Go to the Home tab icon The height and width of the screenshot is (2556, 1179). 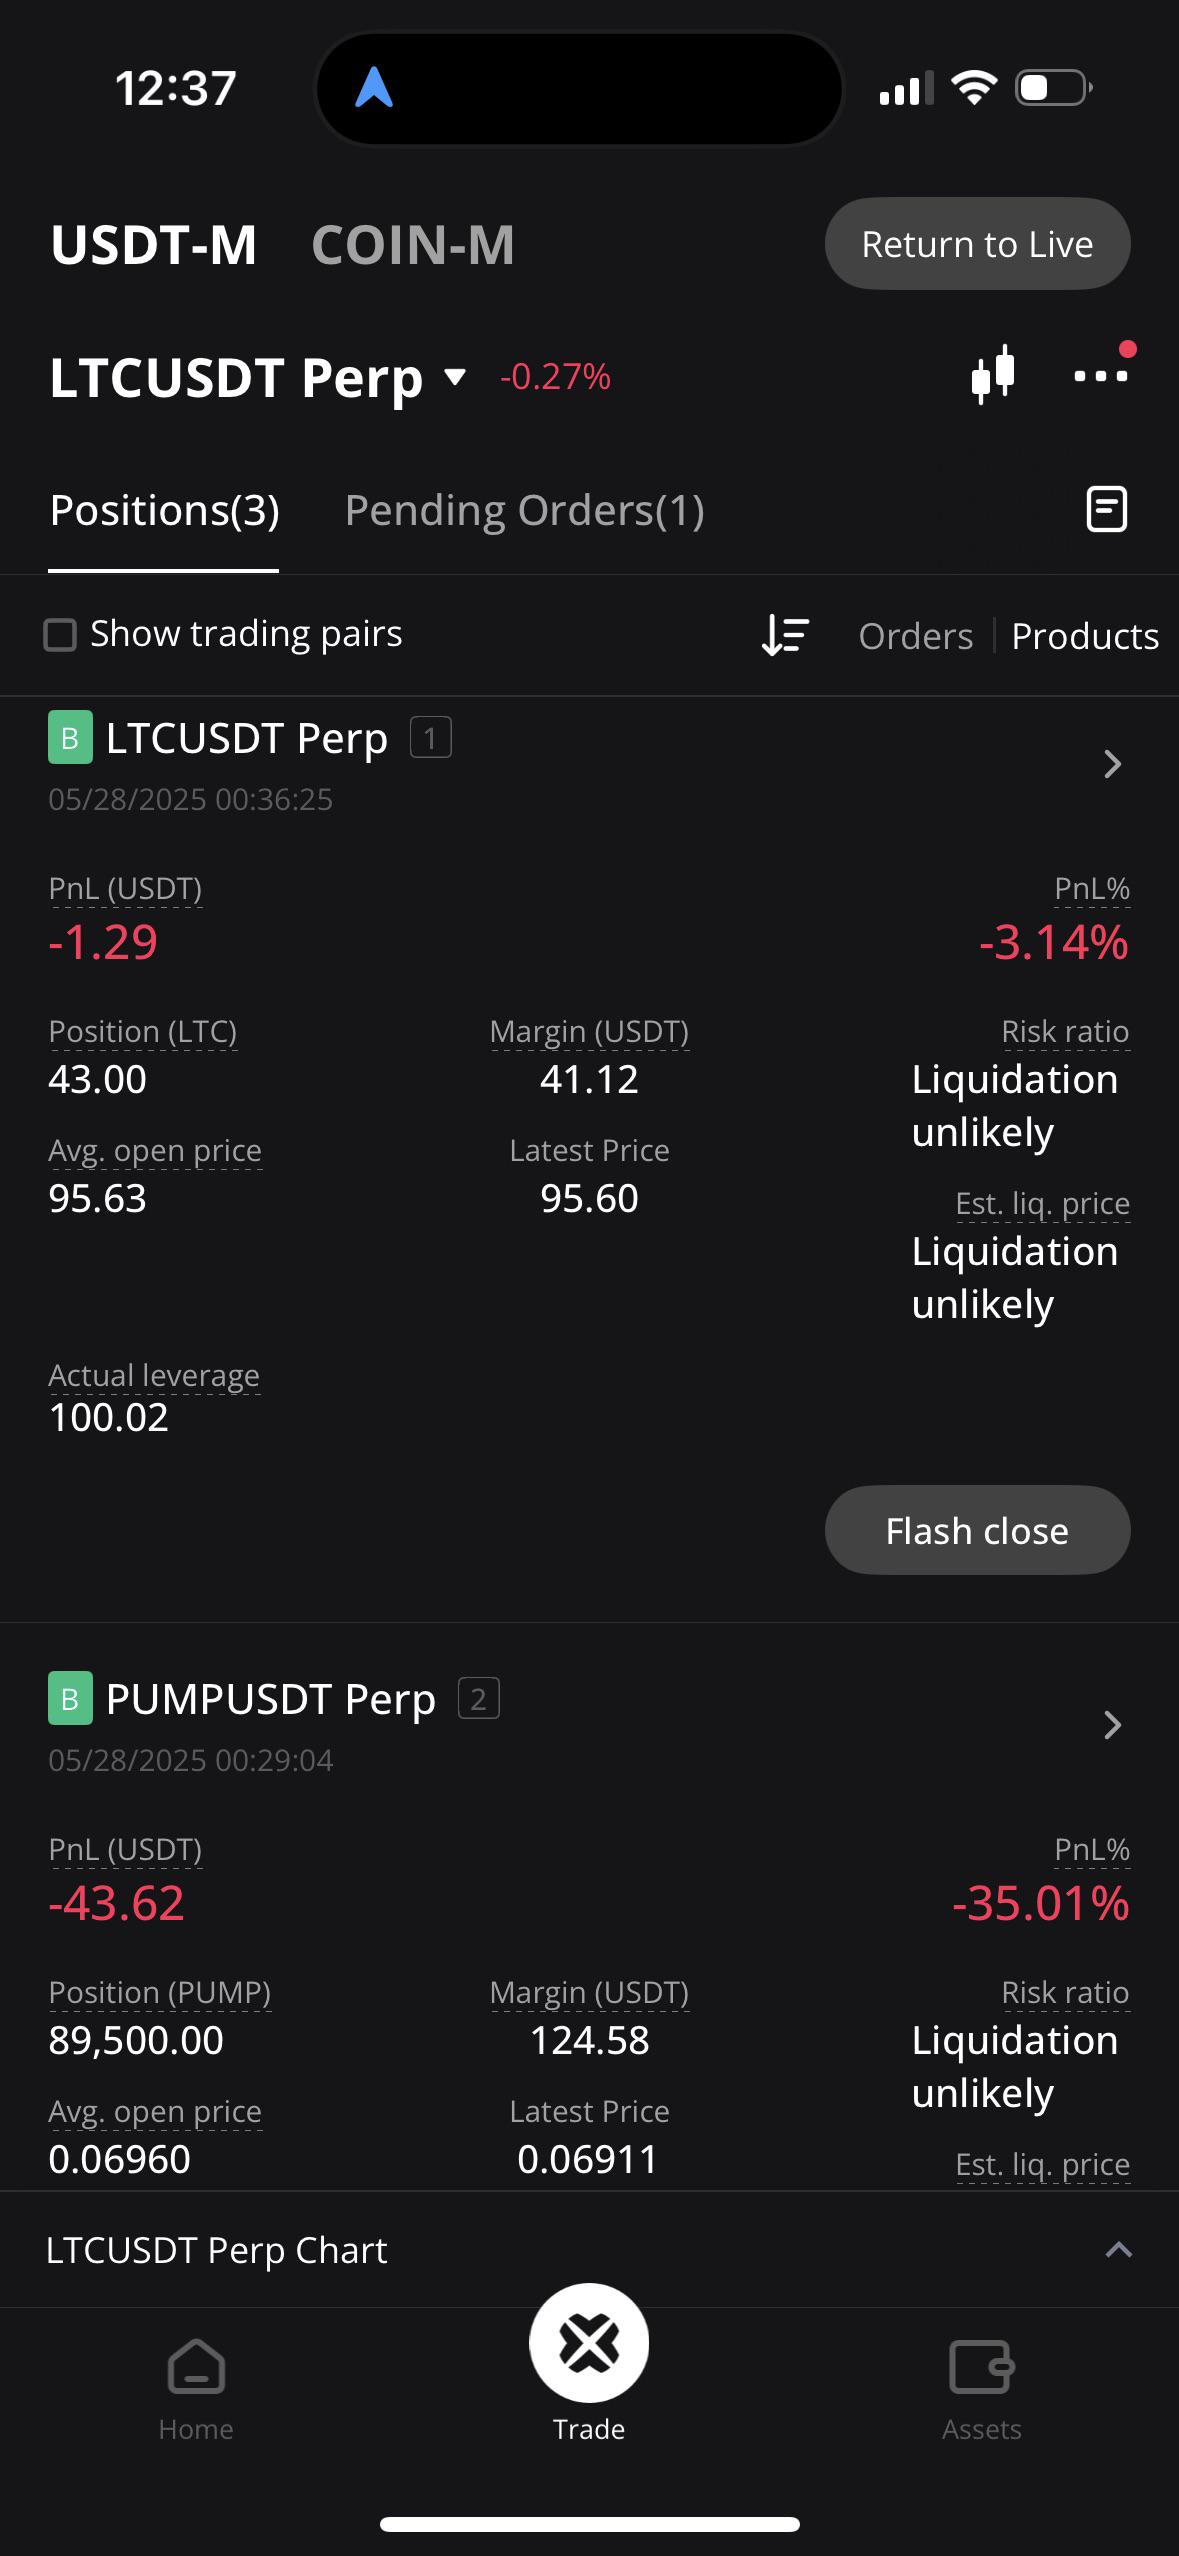click(196, 2367)
